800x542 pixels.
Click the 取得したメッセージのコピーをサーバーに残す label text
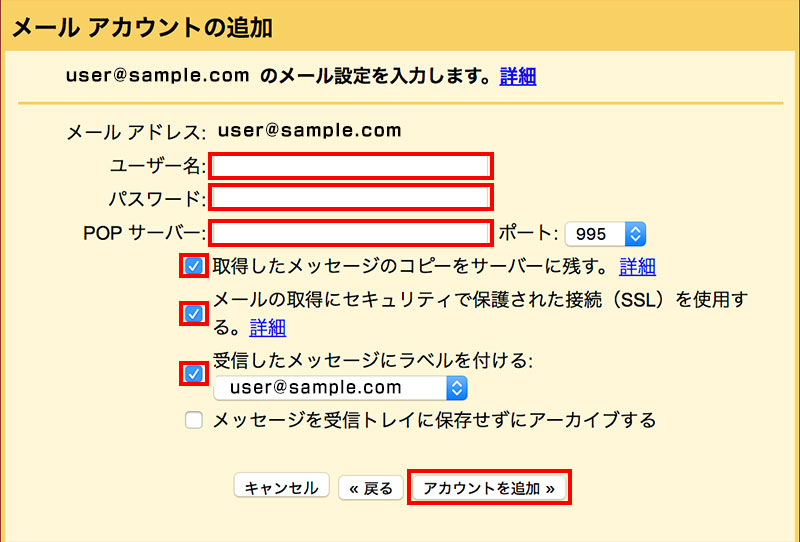click(410, 266)
